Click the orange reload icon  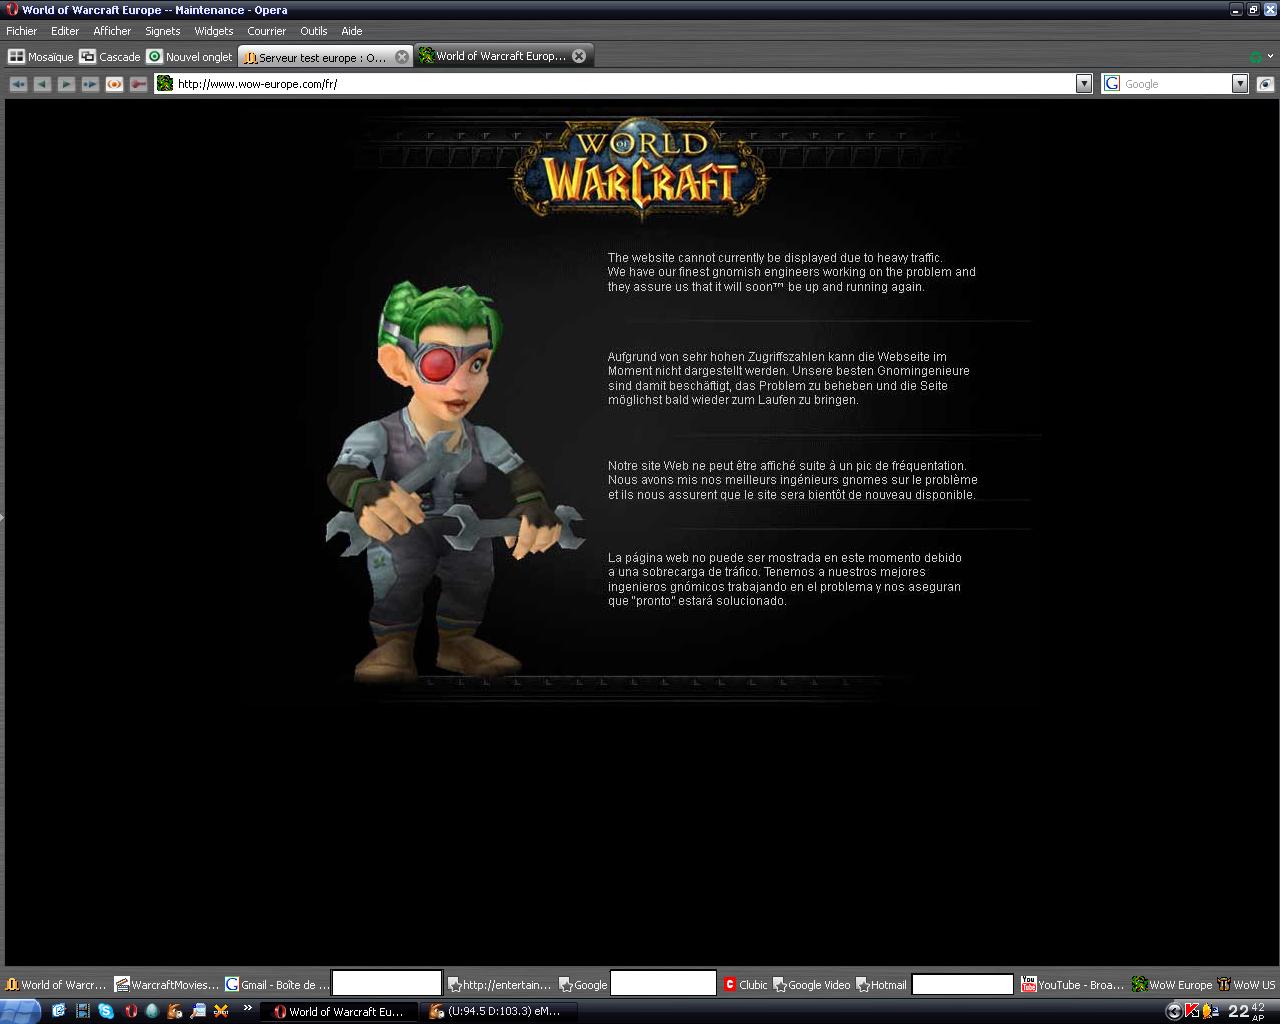tap(114, 84)
